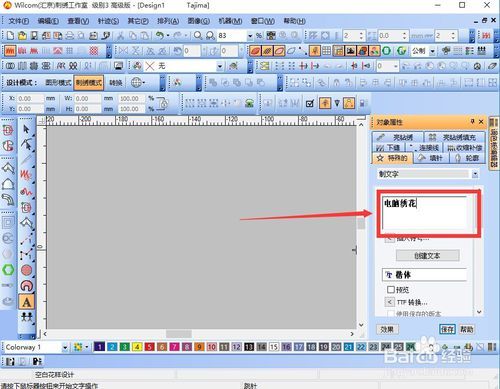500x389 pixels.
Task: Choose the Reshape Object tool below the arrow
Action: [26, 144]
